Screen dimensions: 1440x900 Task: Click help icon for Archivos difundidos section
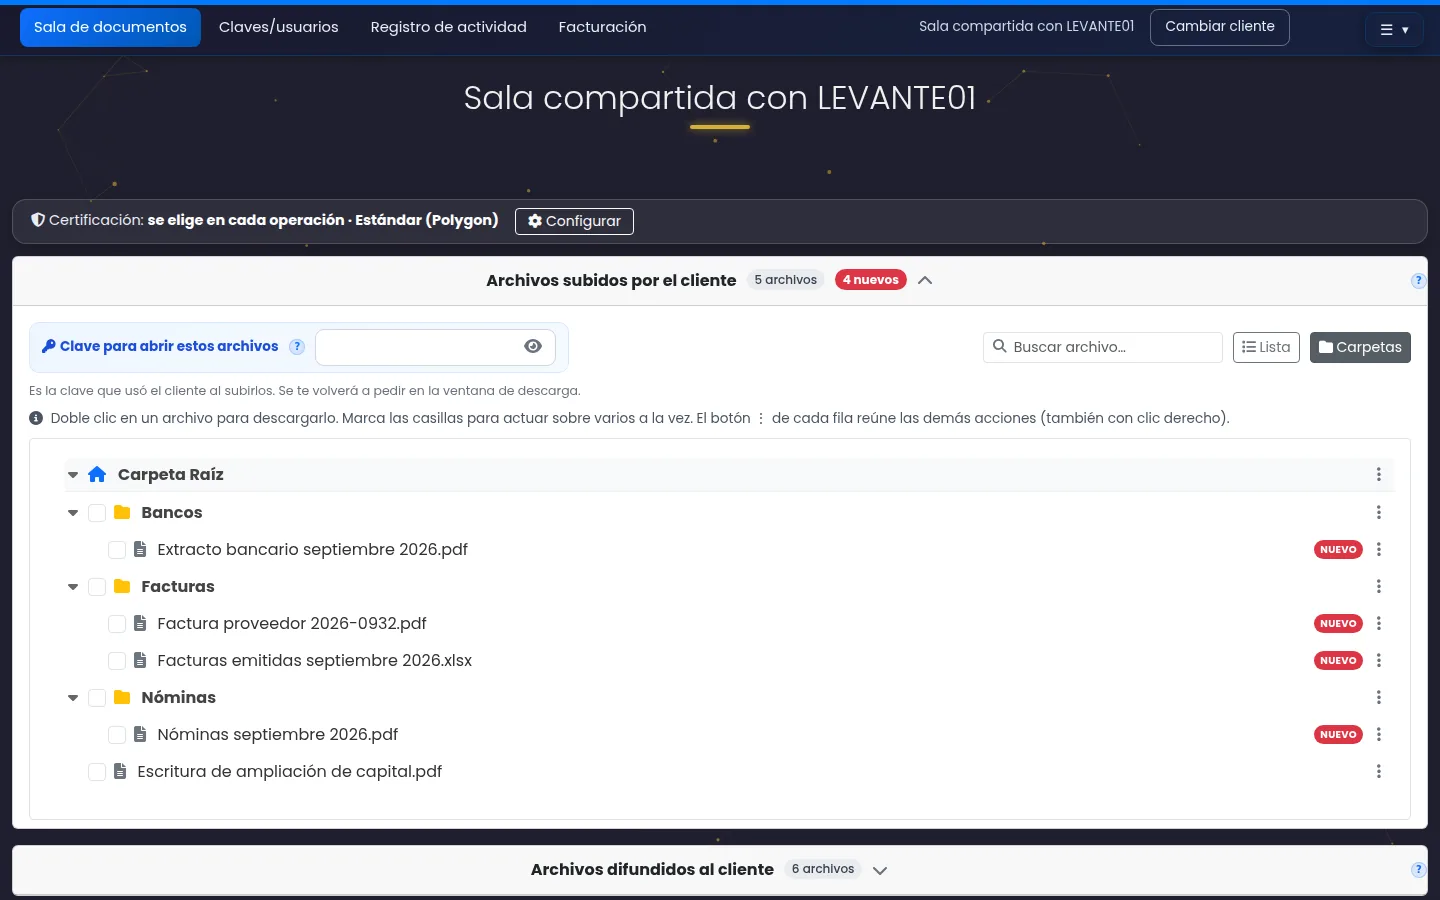pos(1418,870)
